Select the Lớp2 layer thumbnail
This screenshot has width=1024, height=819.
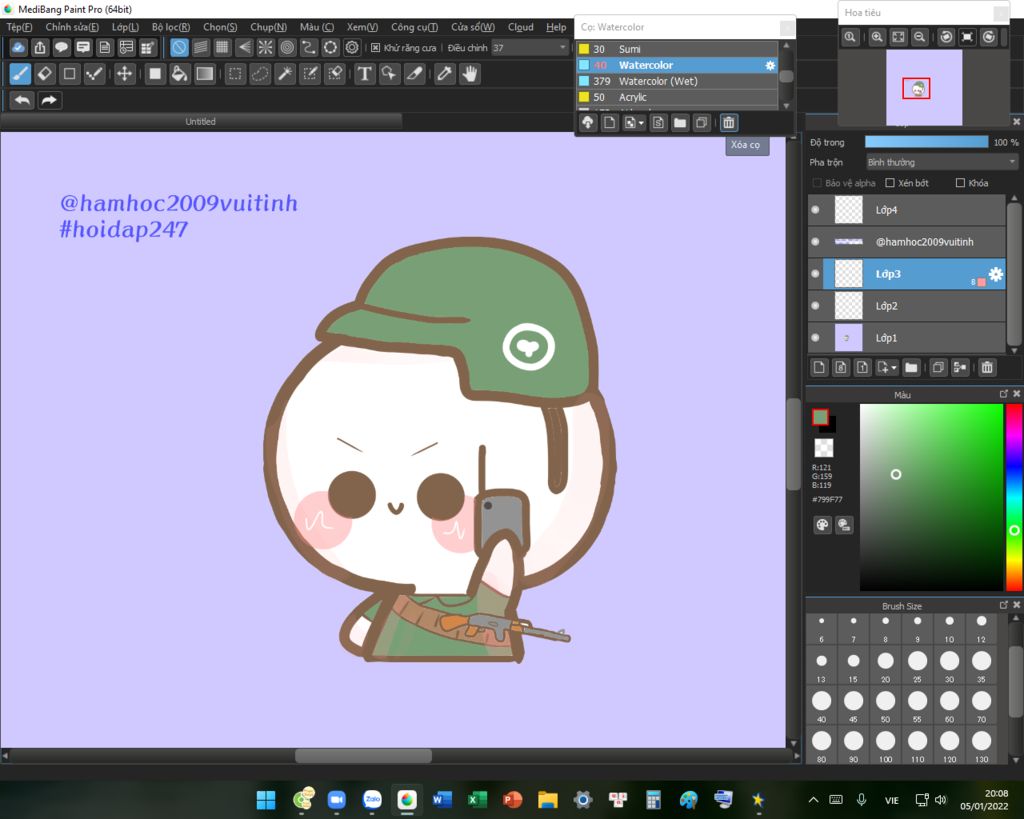tap(849, 306)
